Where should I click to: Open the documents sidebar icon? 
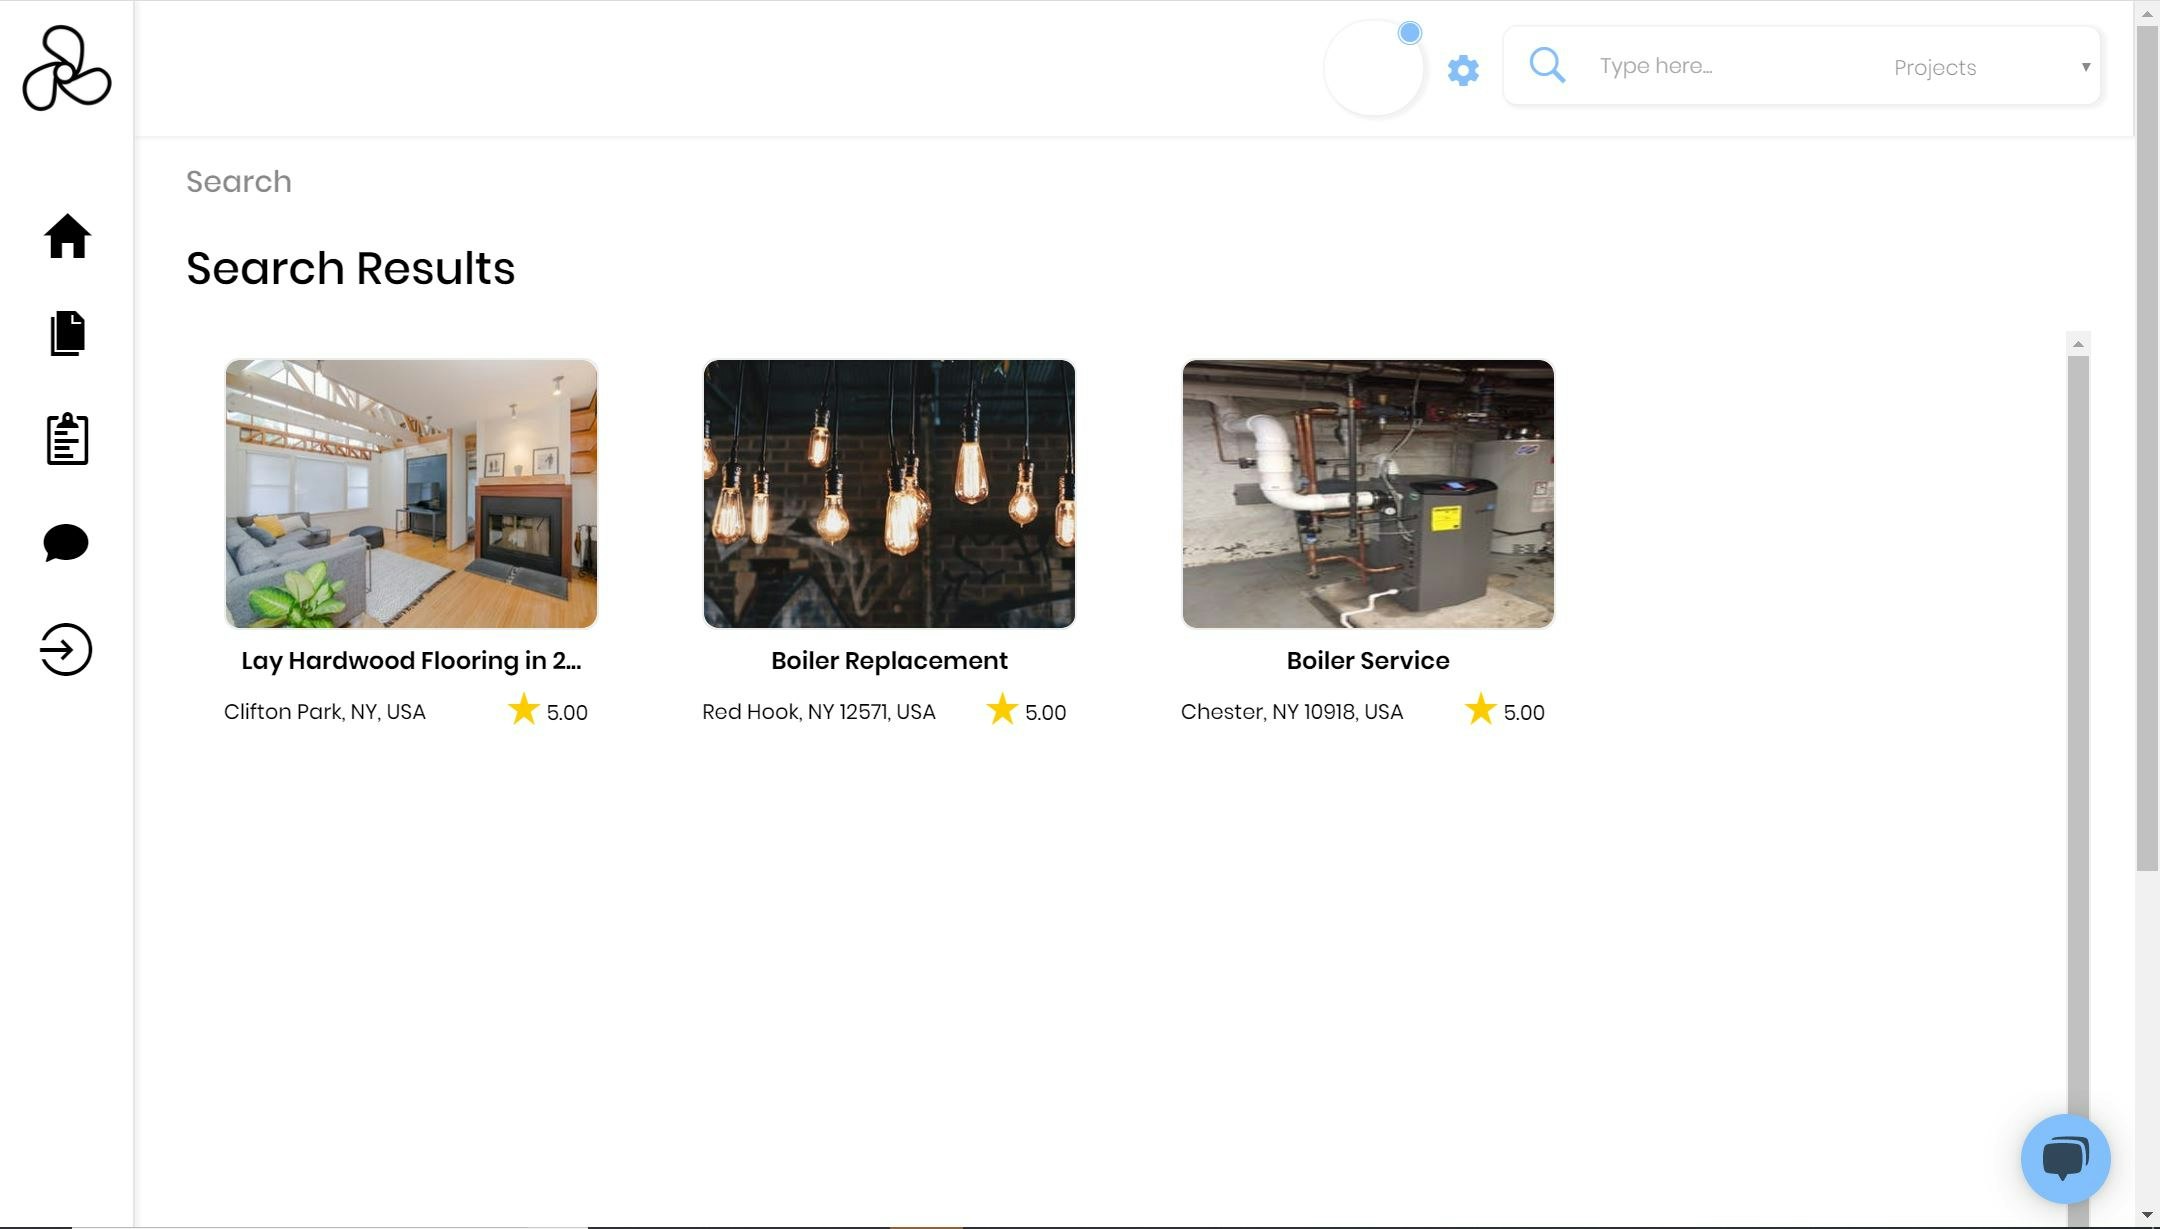click(67, 333)
